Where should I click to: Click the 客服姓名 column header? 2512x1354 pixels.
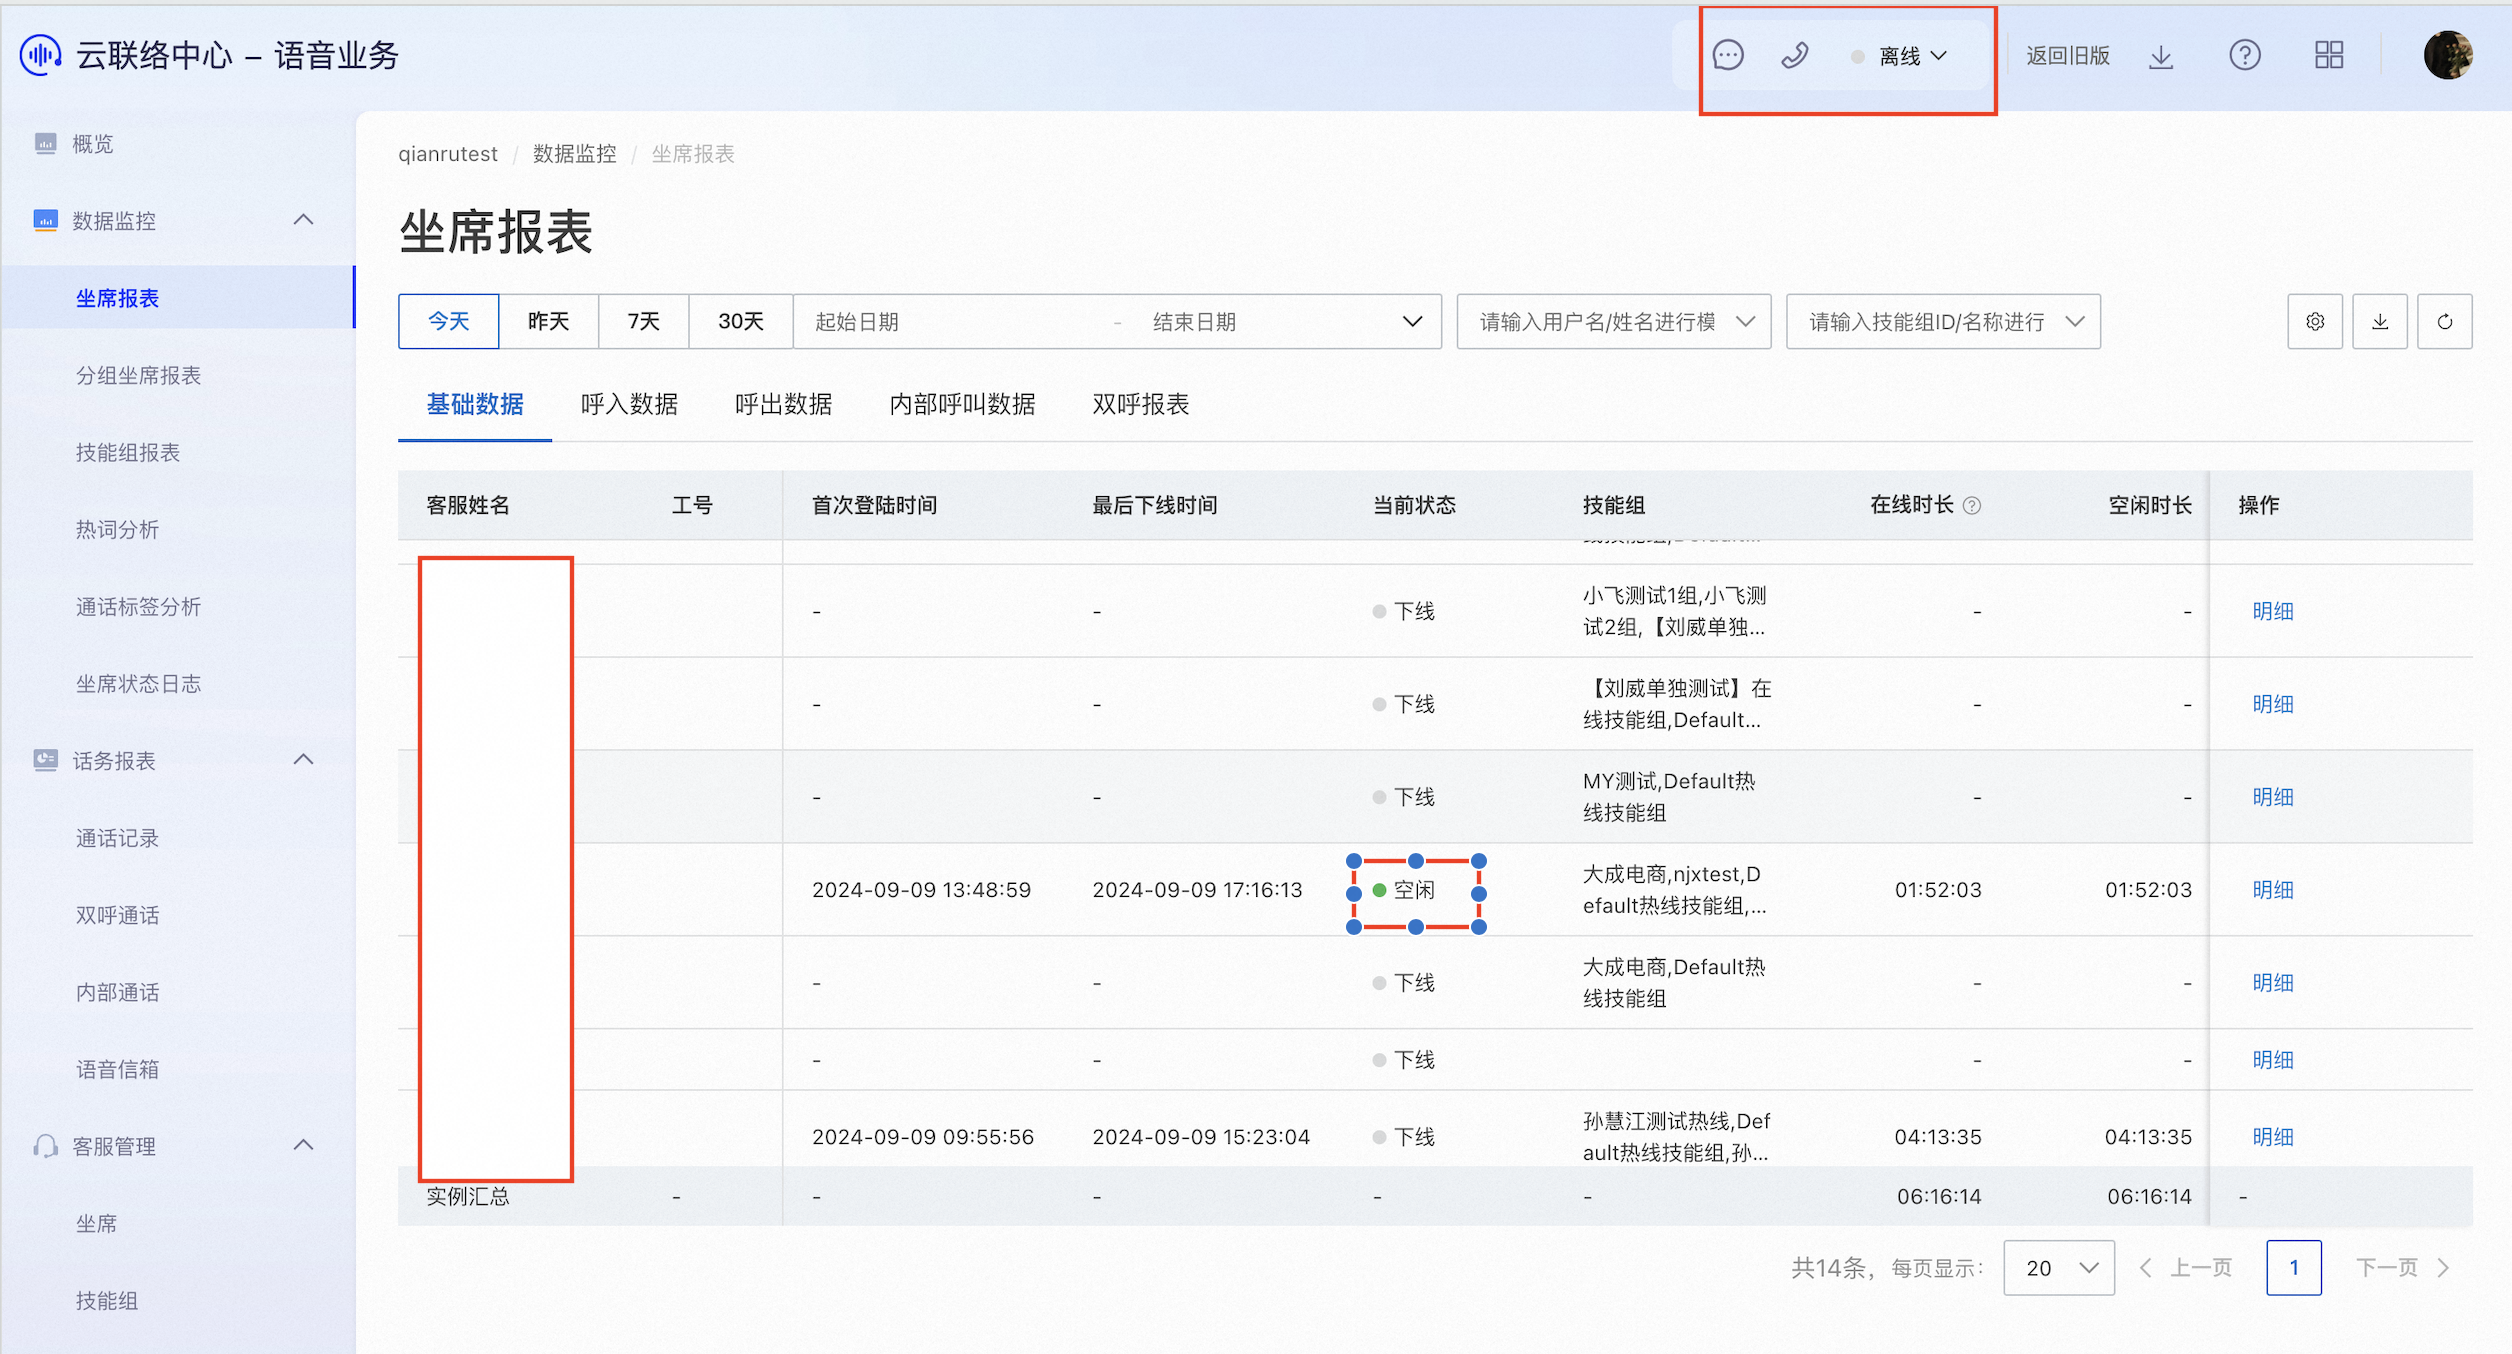point(468,506)
